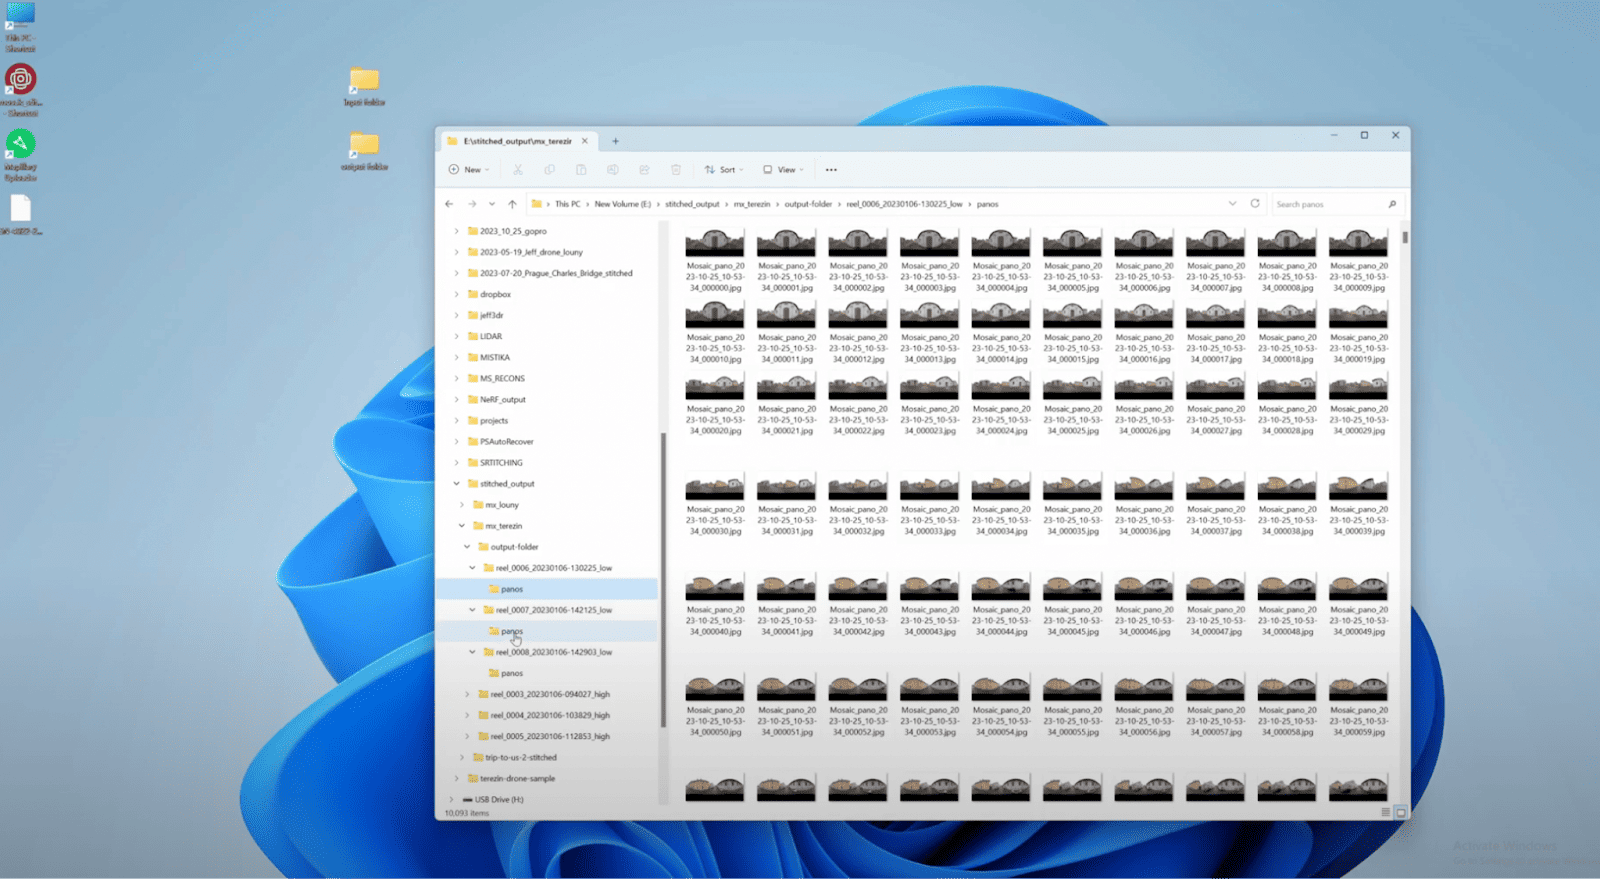The image size is (1600, 879).
Task: Open the See more ellipsis menu
Action: coord(831,170)
